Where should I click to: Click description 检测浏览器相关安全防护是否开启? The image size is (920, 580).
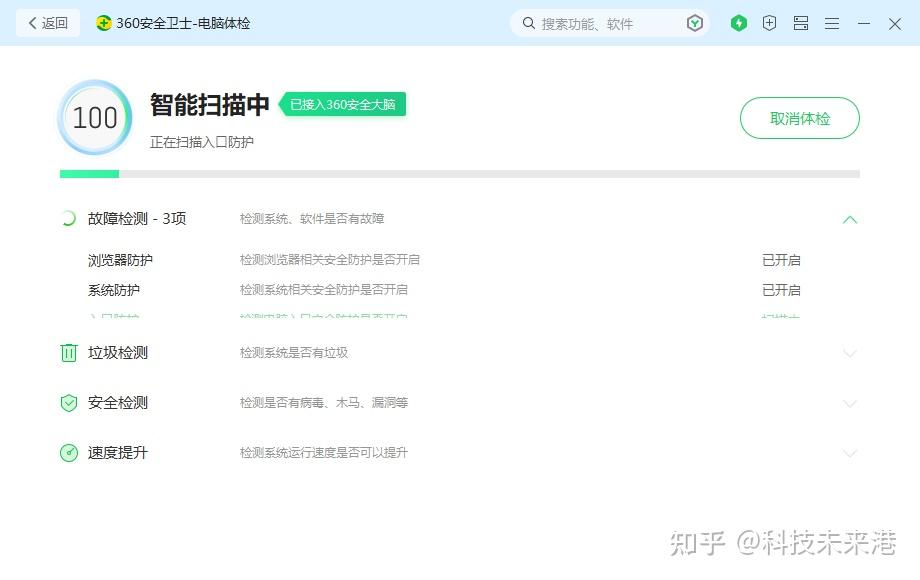330,260
